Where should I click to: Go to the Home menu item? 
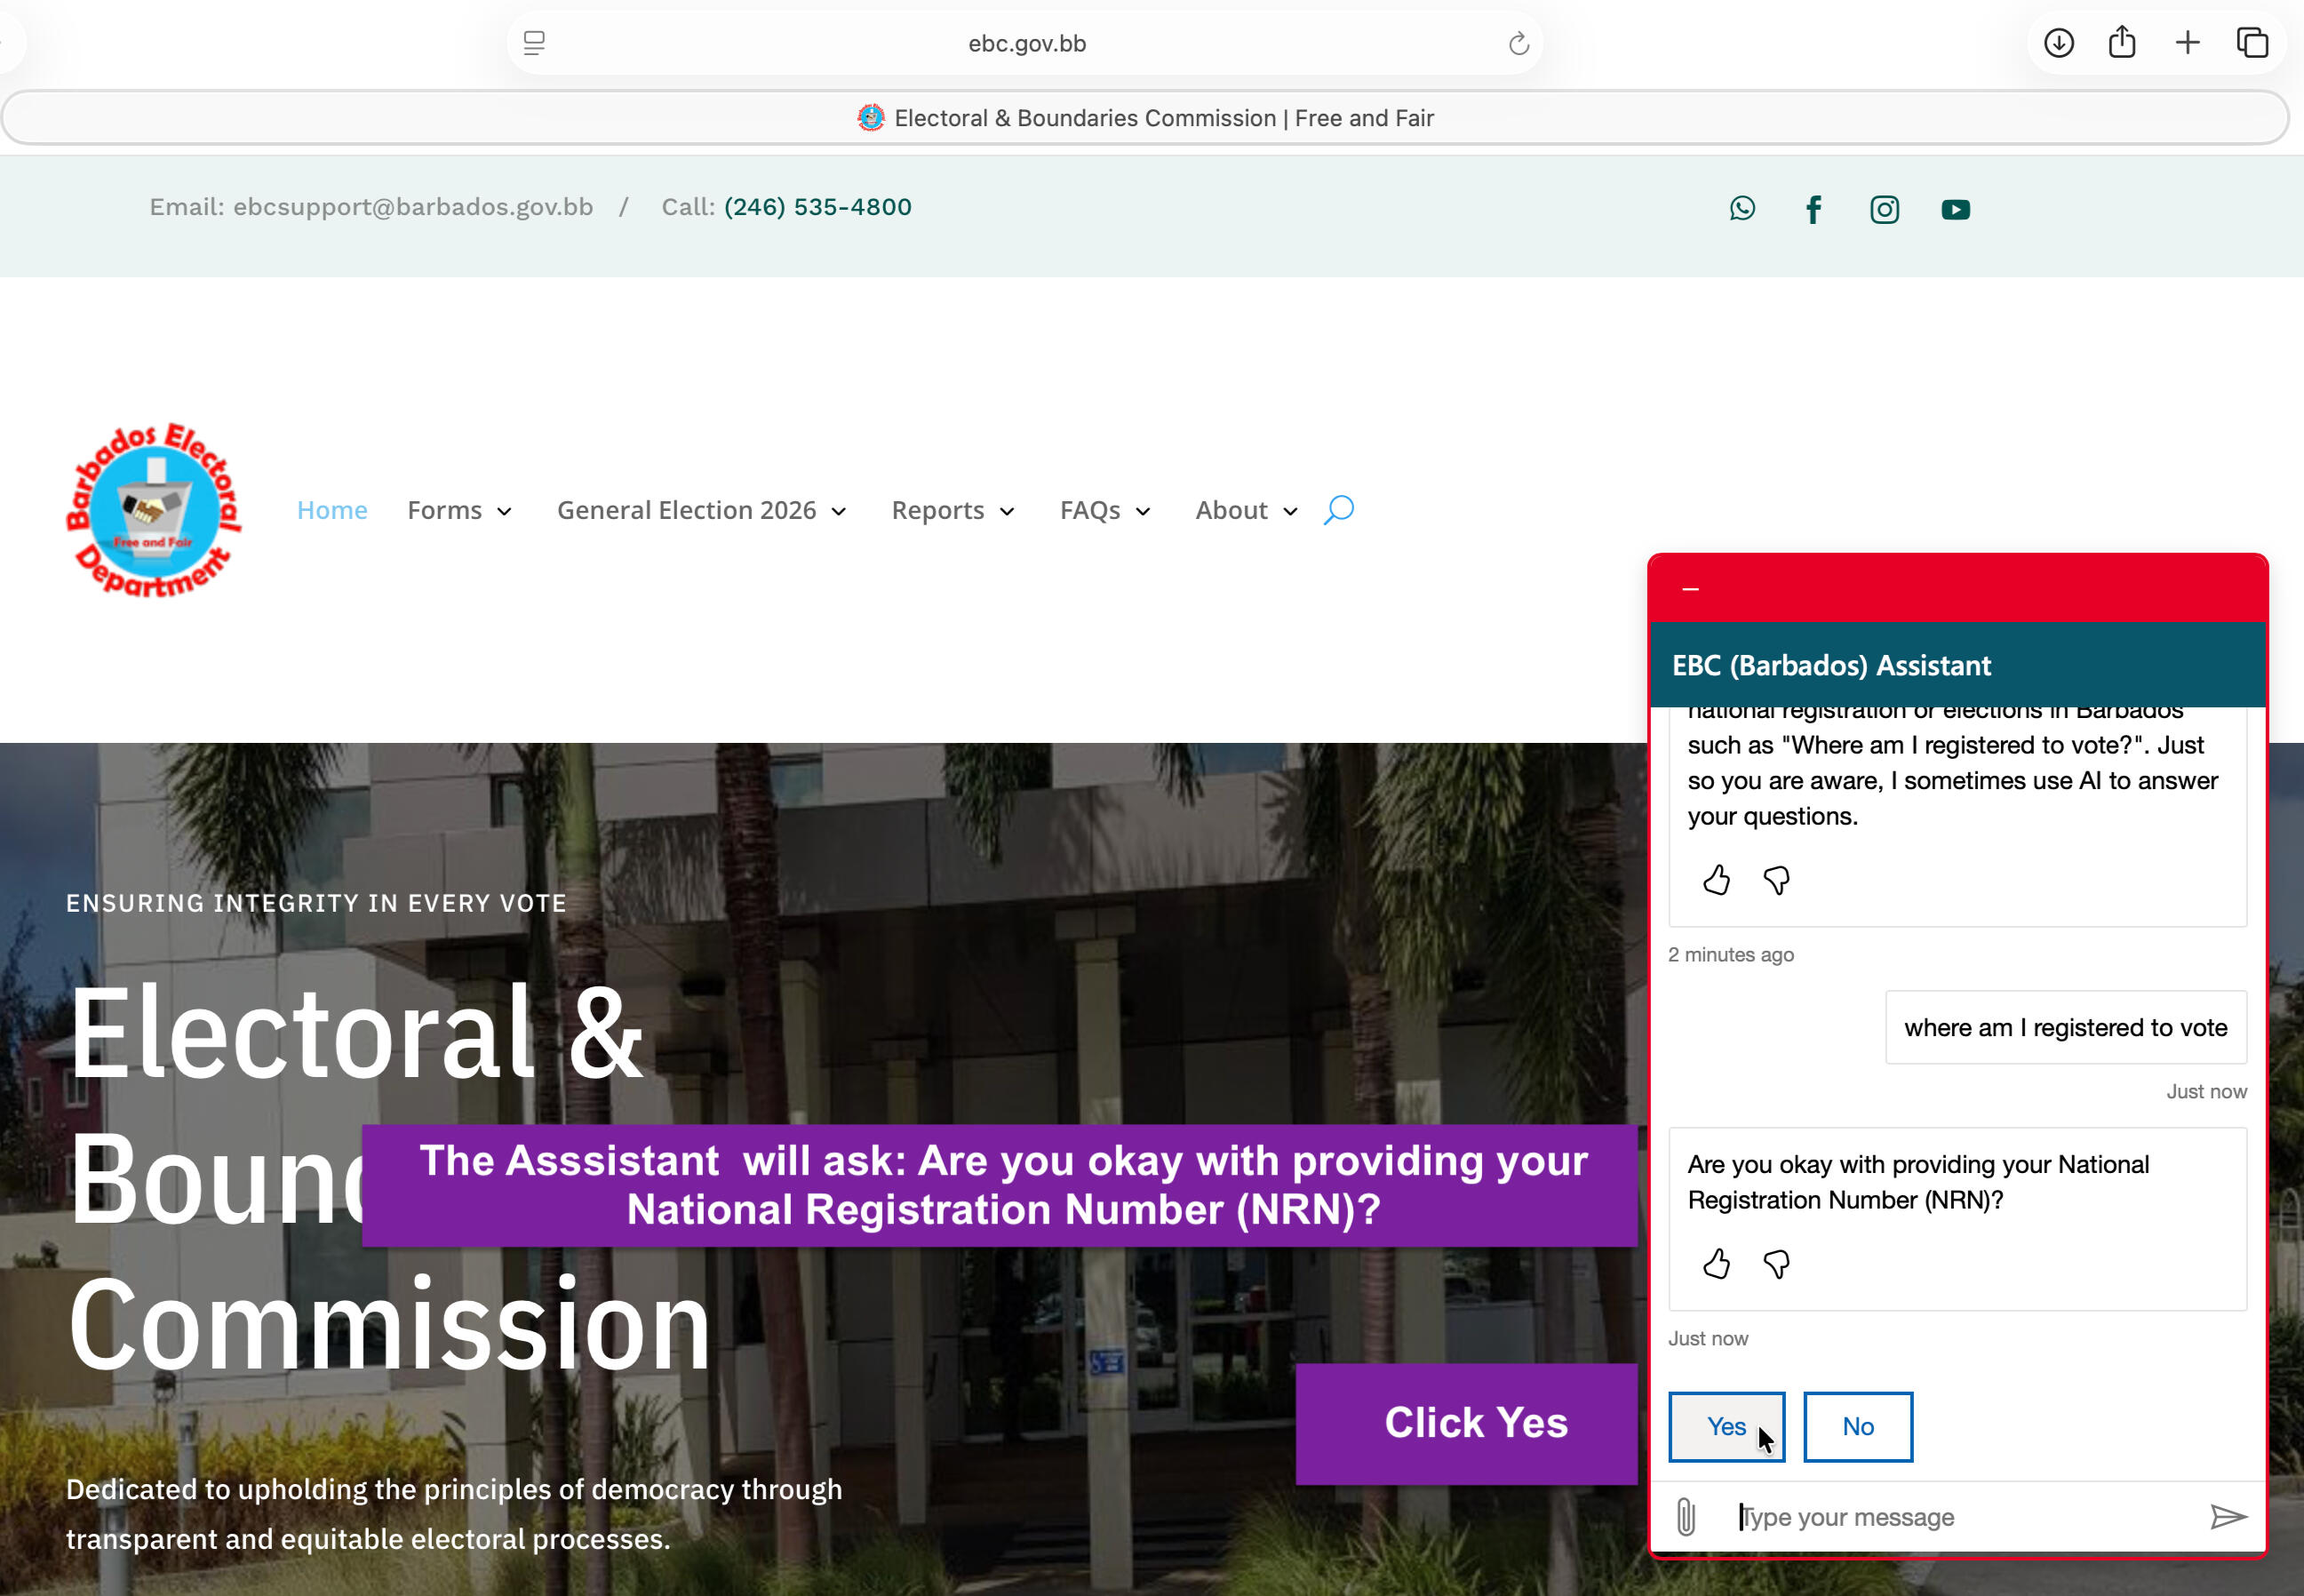tap(332, 510)
